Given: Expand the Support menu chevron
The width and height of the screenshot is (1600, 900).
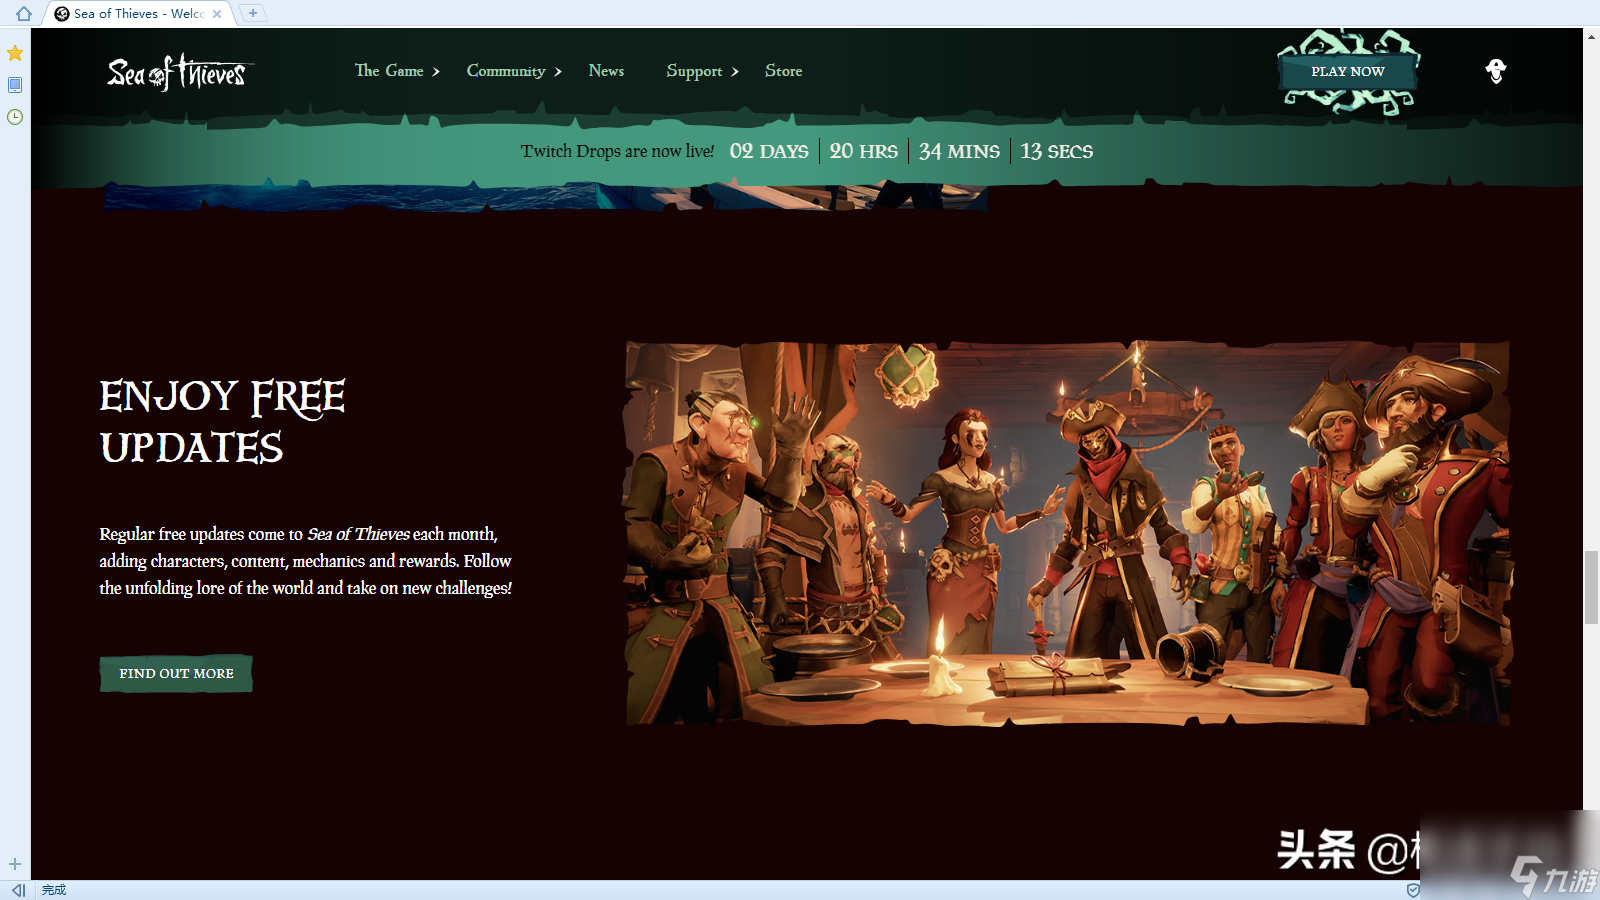Looking at the screenshot, I should (x=735, y=72).
